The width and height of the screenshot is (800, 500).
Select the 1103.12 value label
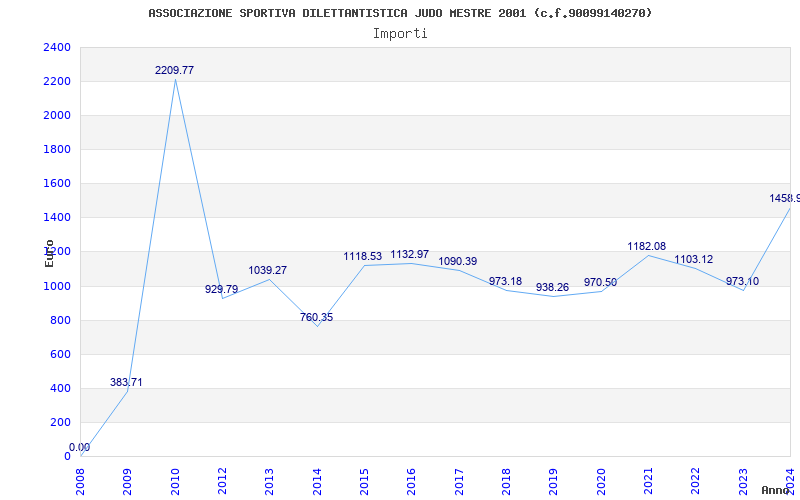click(693, 260)
